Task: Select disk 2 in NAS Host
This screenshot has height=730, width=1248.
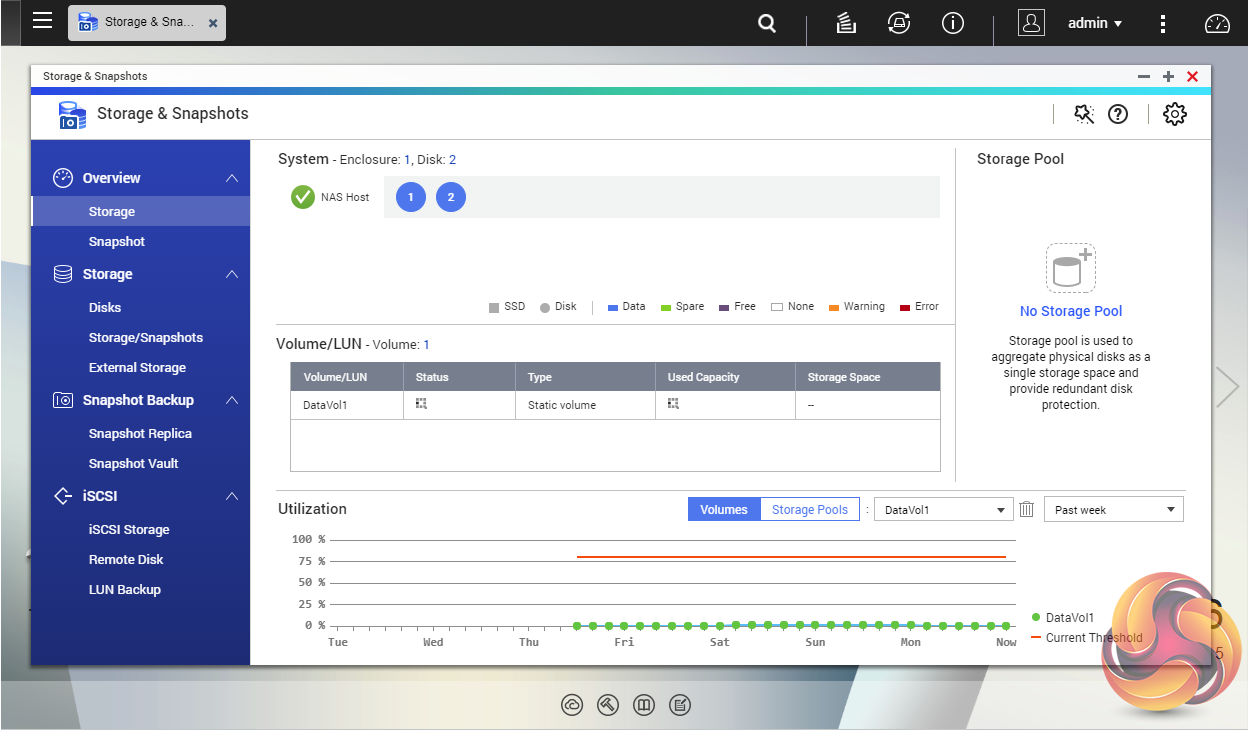Action: click(451, 197)
